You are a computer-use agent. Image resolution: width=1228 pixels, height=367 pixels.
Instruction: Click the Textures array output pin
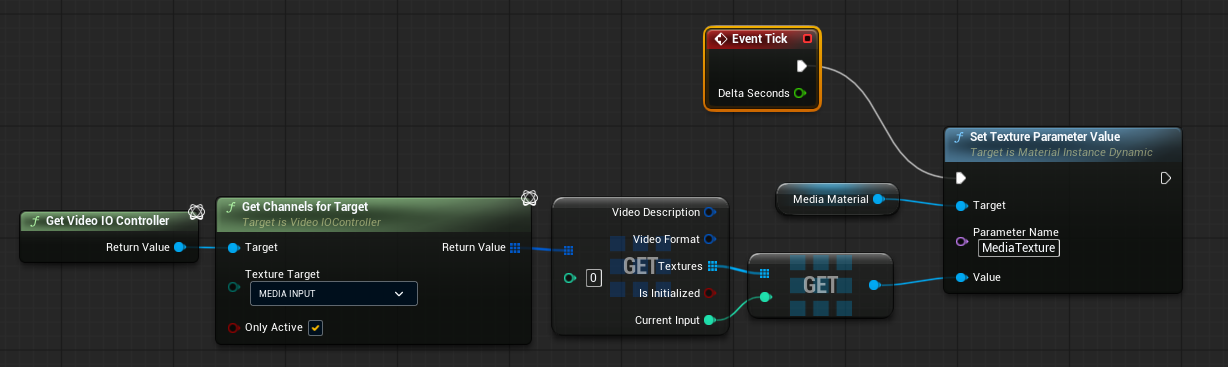click(712, 266)
